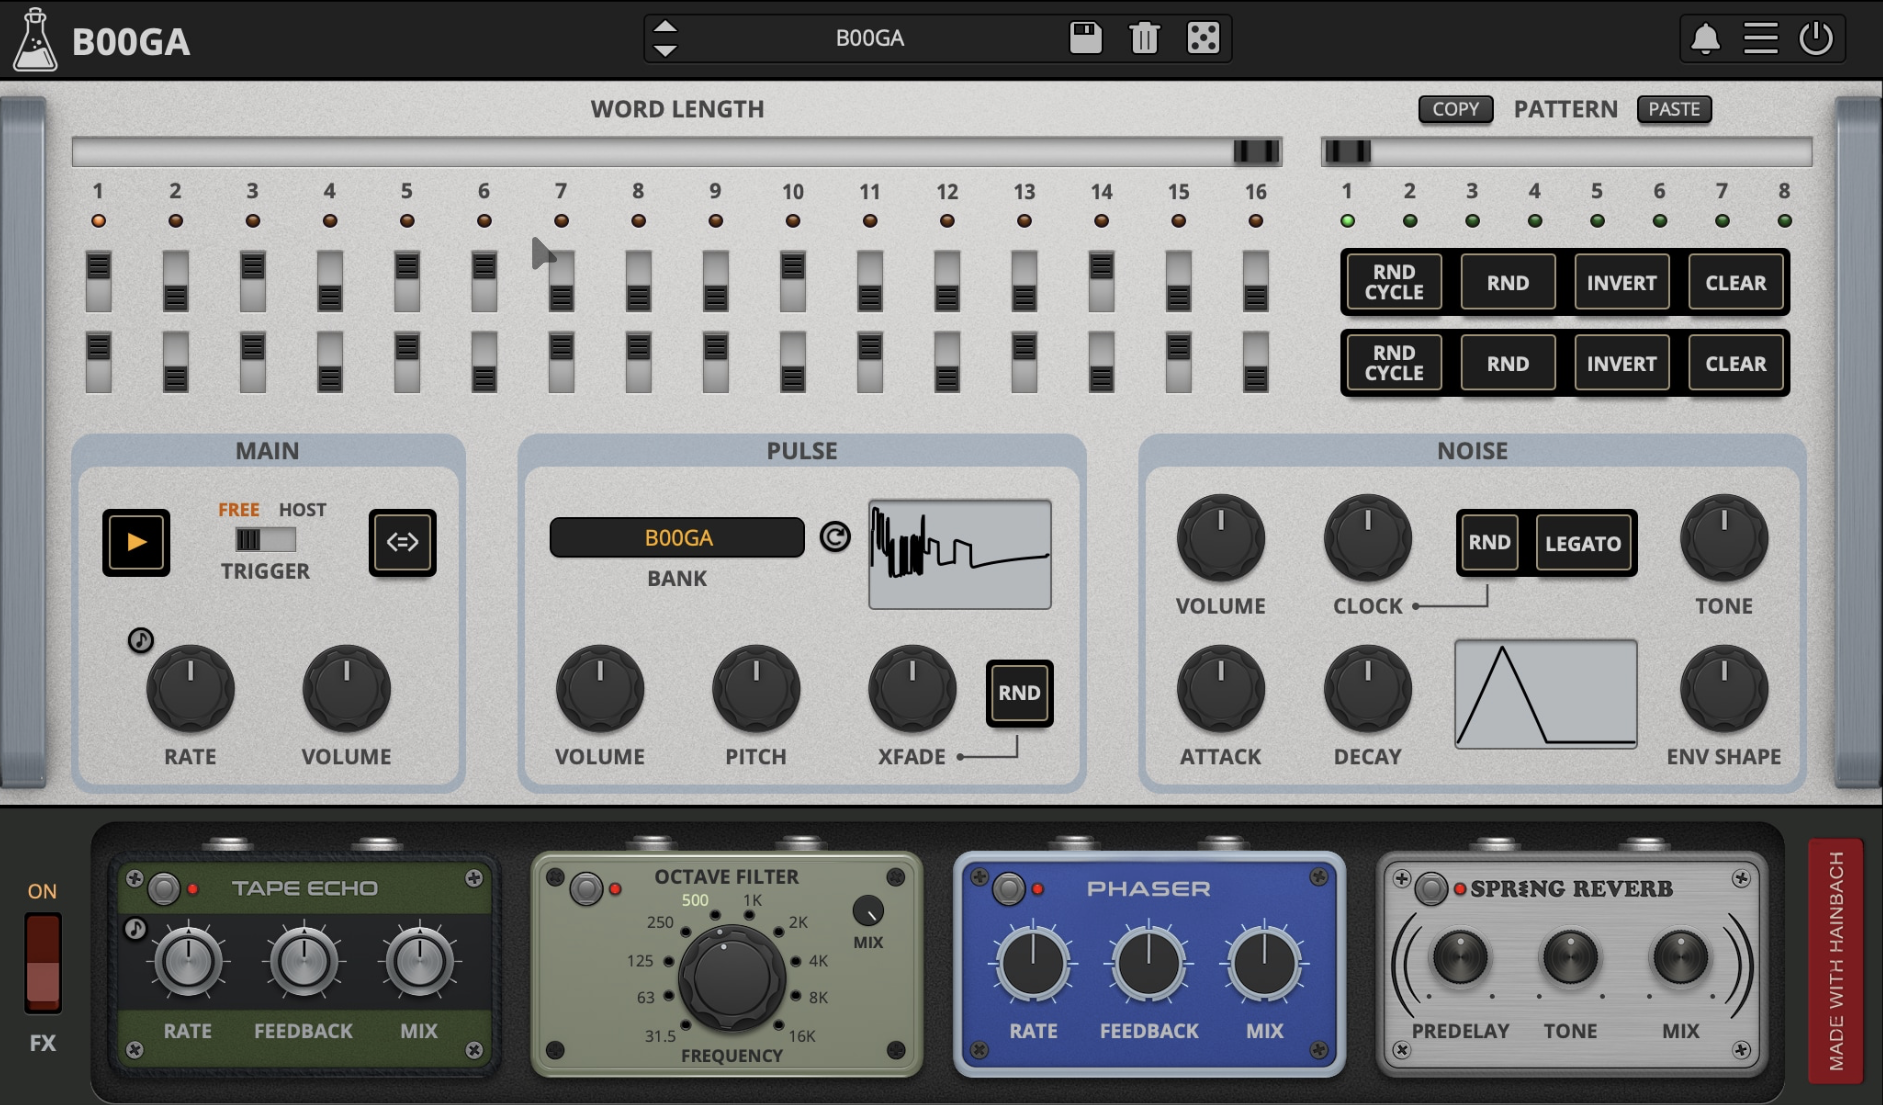Toggle top row step 10 switch
The width and height of the screenshot is (1883, 1105).
click(793, 282)
